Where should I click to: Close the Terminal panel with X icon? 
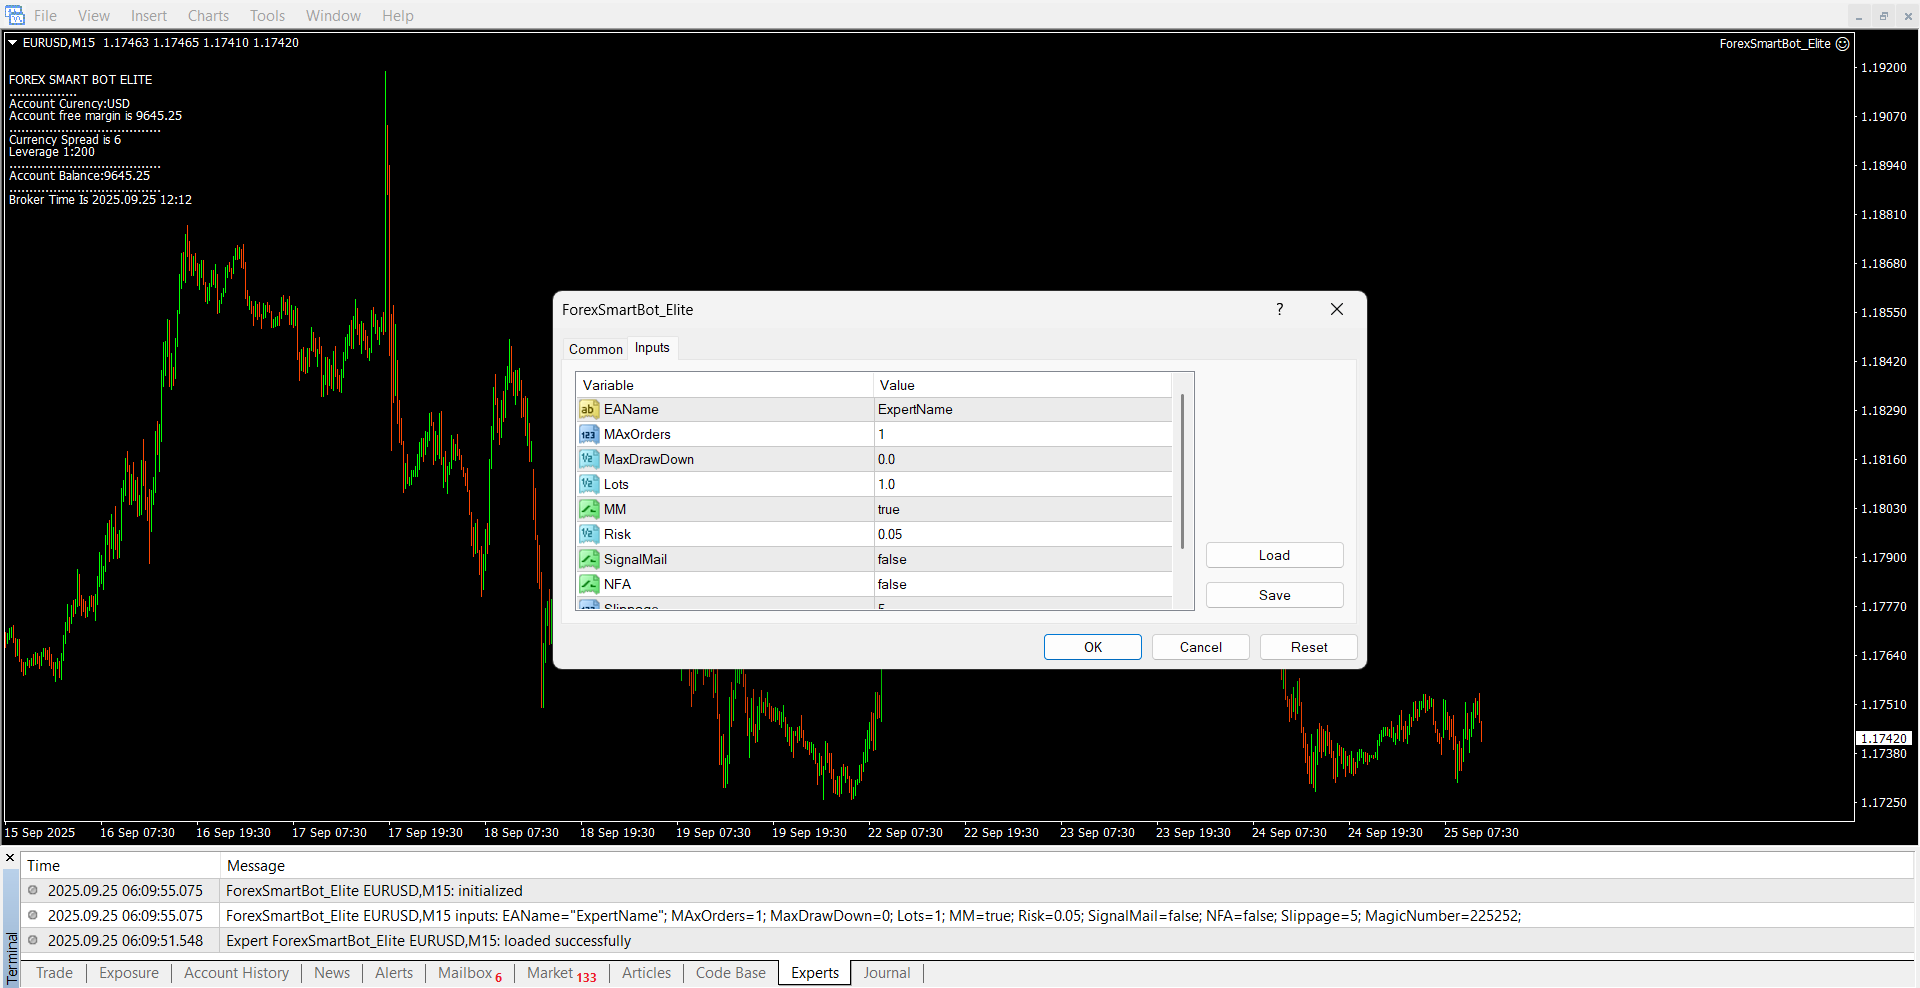(10, 858)
